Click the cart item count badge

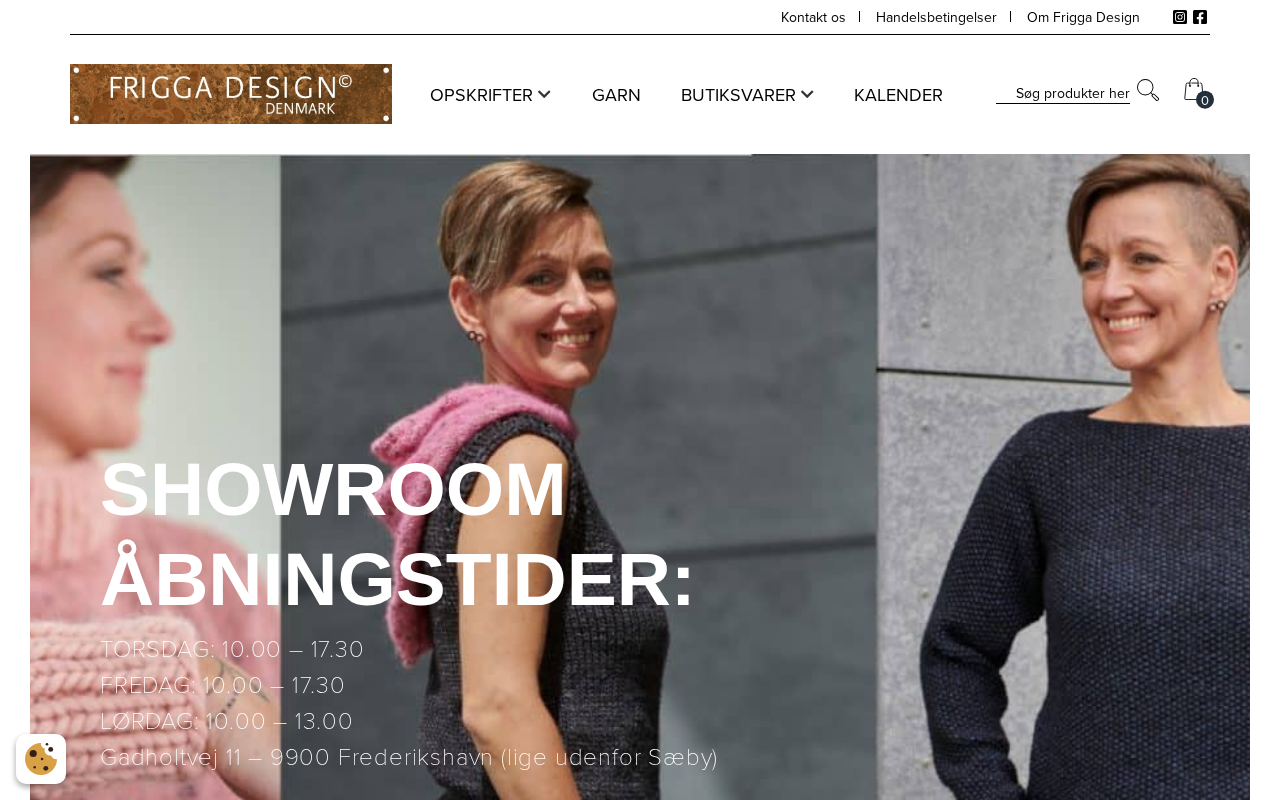coord(1205,100)
